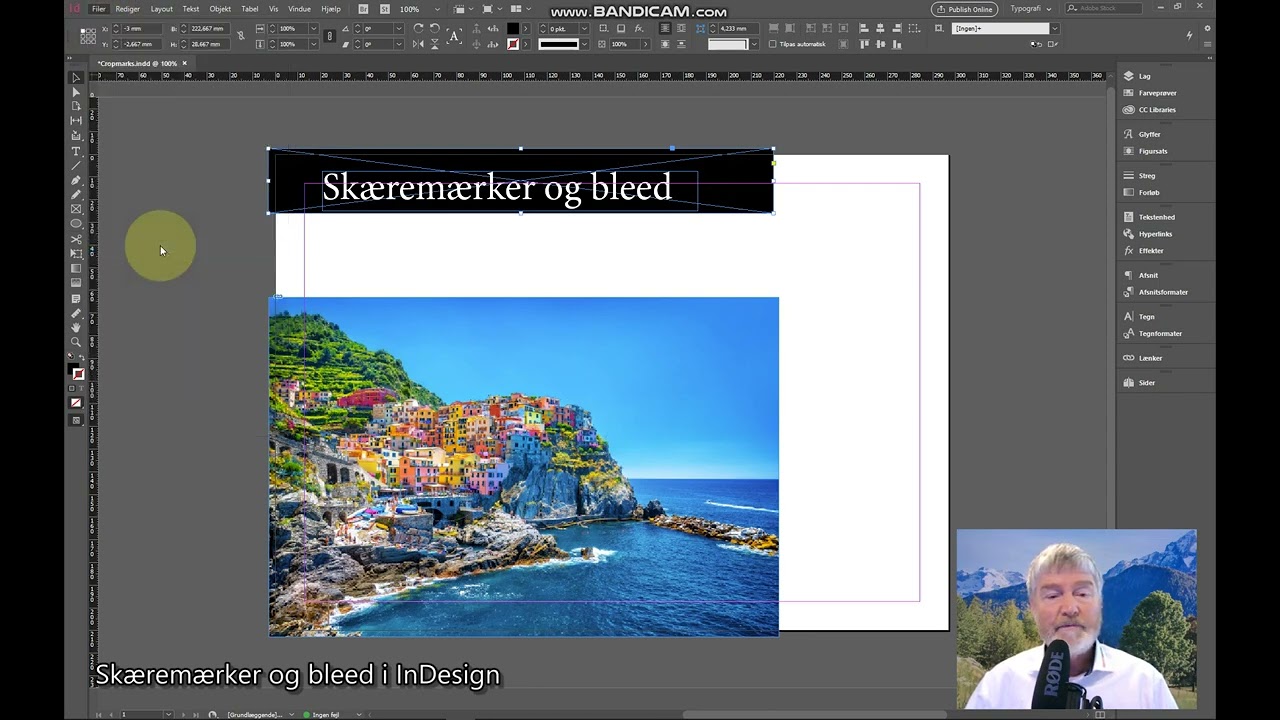Screen dimensions: 1280x720
Task: Open the Farveprøver swatches panel
Action: coord(1157,93)
